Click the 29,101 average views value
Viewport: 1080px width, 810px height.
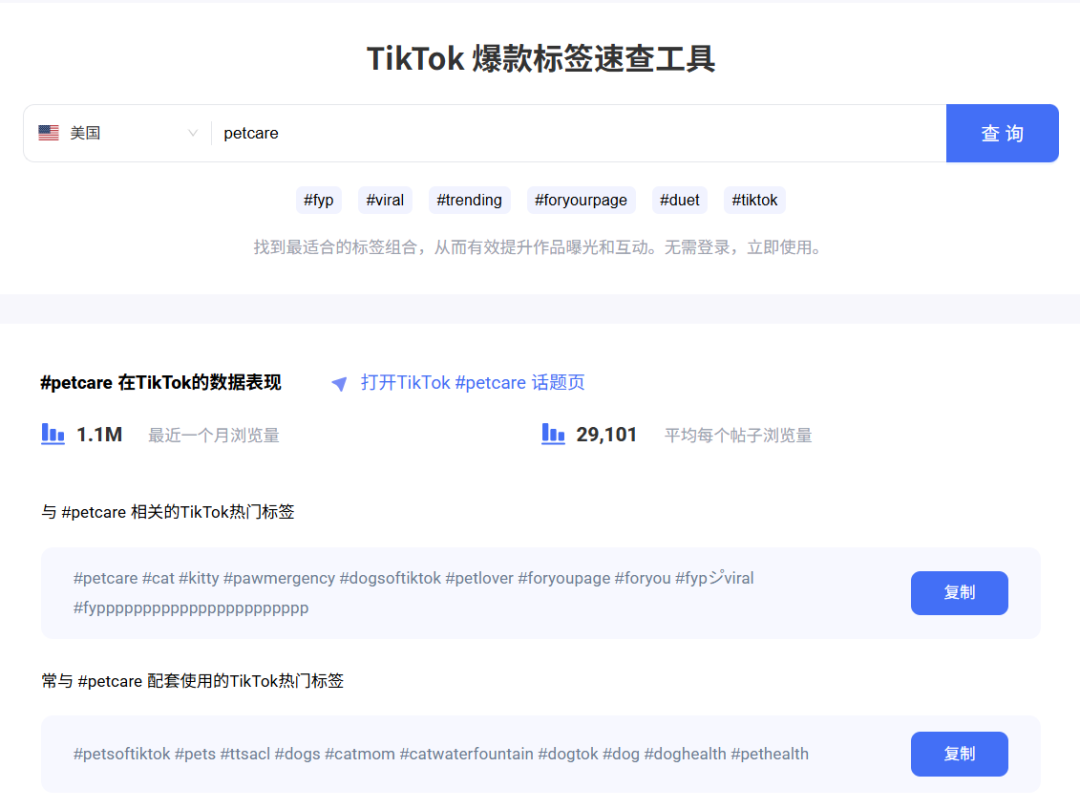click(606, 435)
